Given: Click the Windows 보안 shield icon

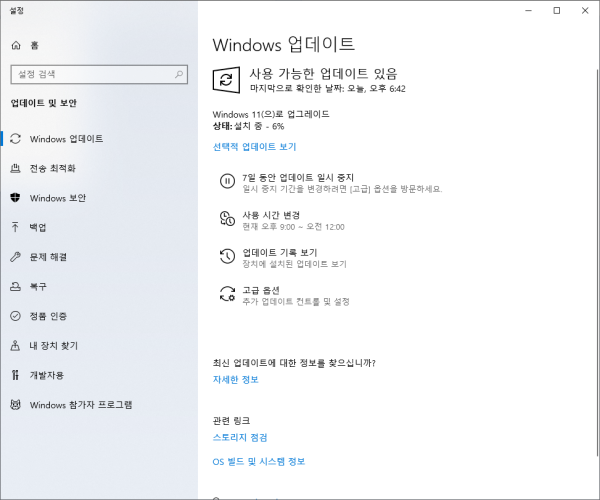Looking at the screenshot, I should coord(15,198).
